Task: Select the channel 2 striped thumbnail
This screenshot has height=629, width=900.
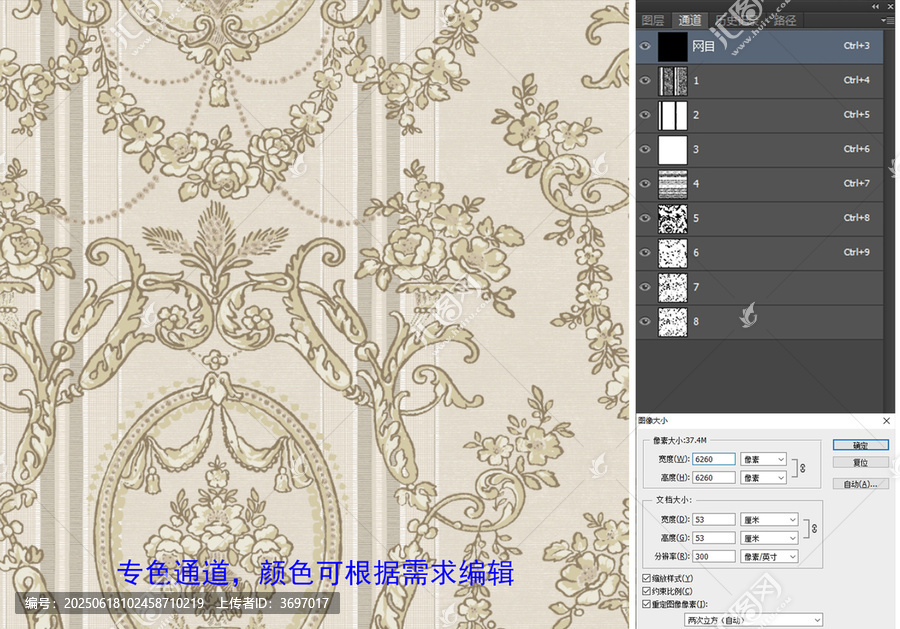Action: click(672, 115)
